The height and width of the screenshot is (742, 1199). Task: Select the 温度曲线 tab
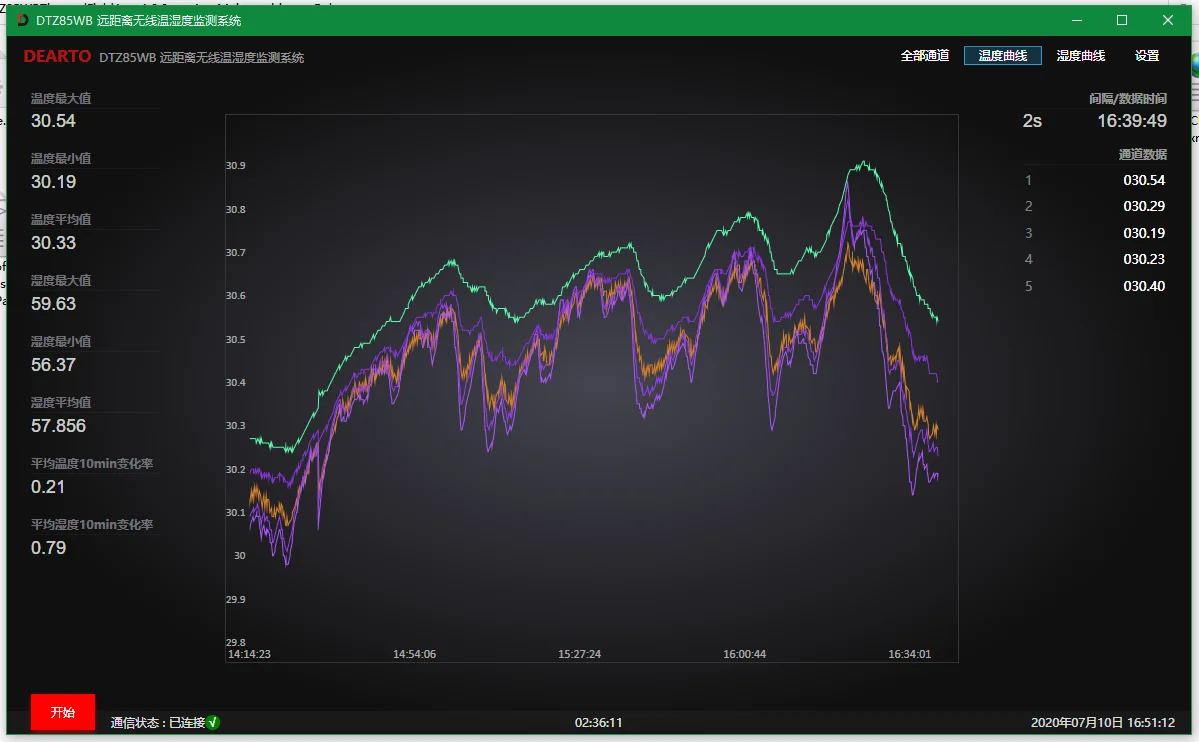tap(1002, 56)
